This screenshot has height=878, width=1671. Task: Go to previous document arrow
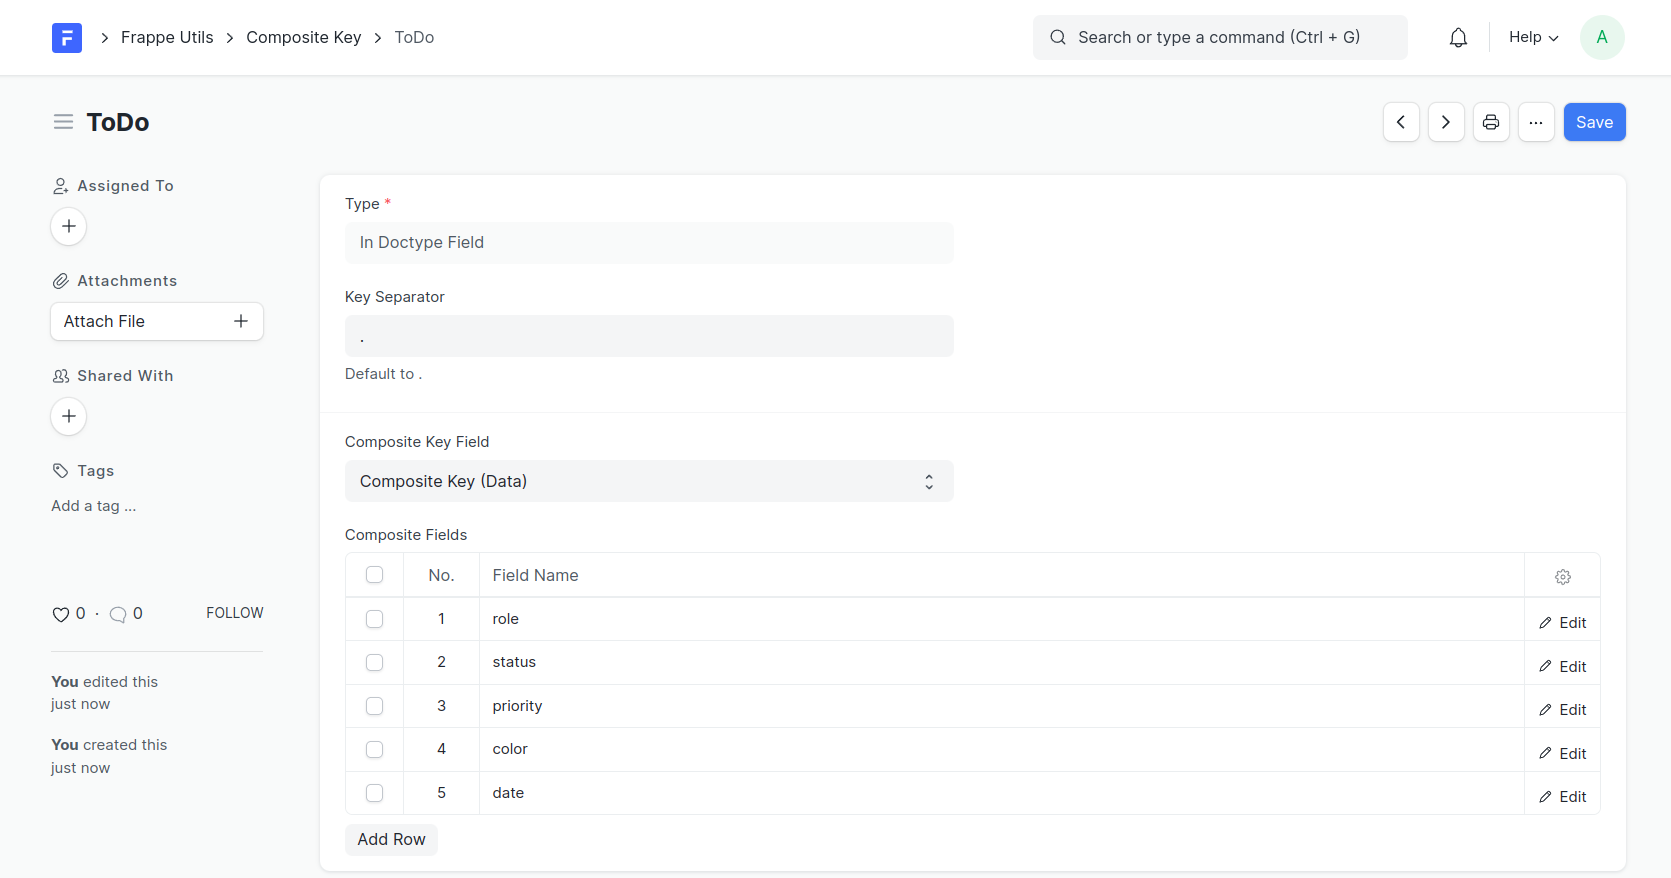click(x=1401, y=122)
